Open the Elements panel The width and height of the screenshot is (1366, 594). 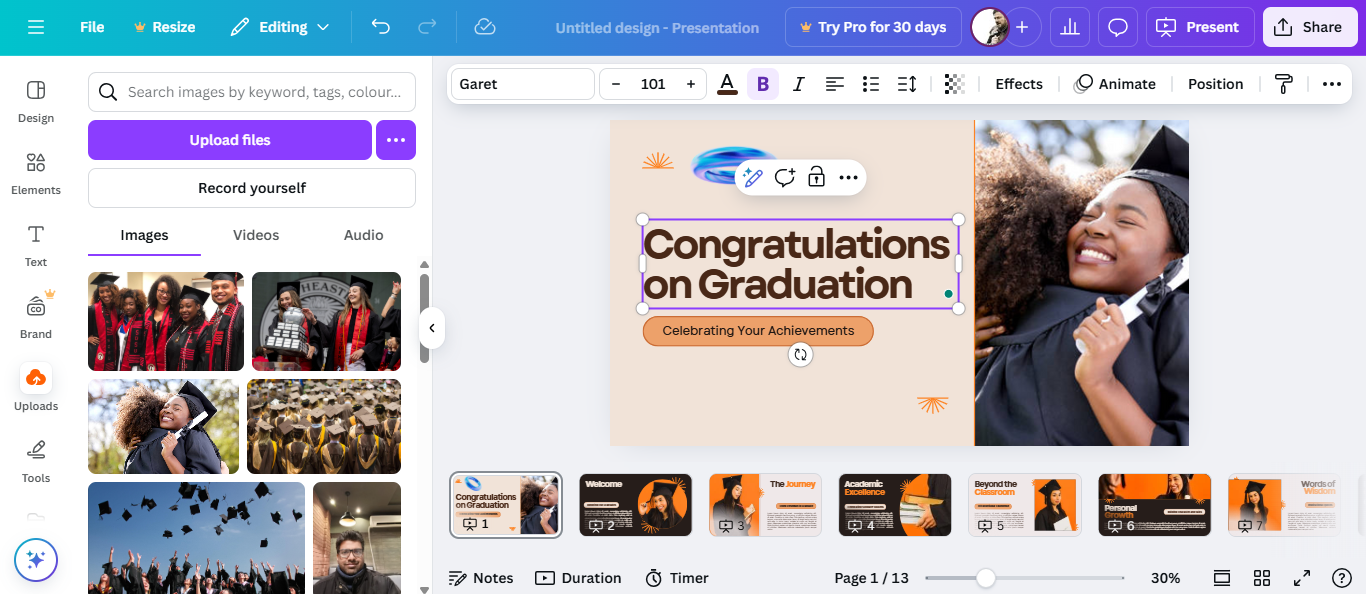[x=36, y=174]
